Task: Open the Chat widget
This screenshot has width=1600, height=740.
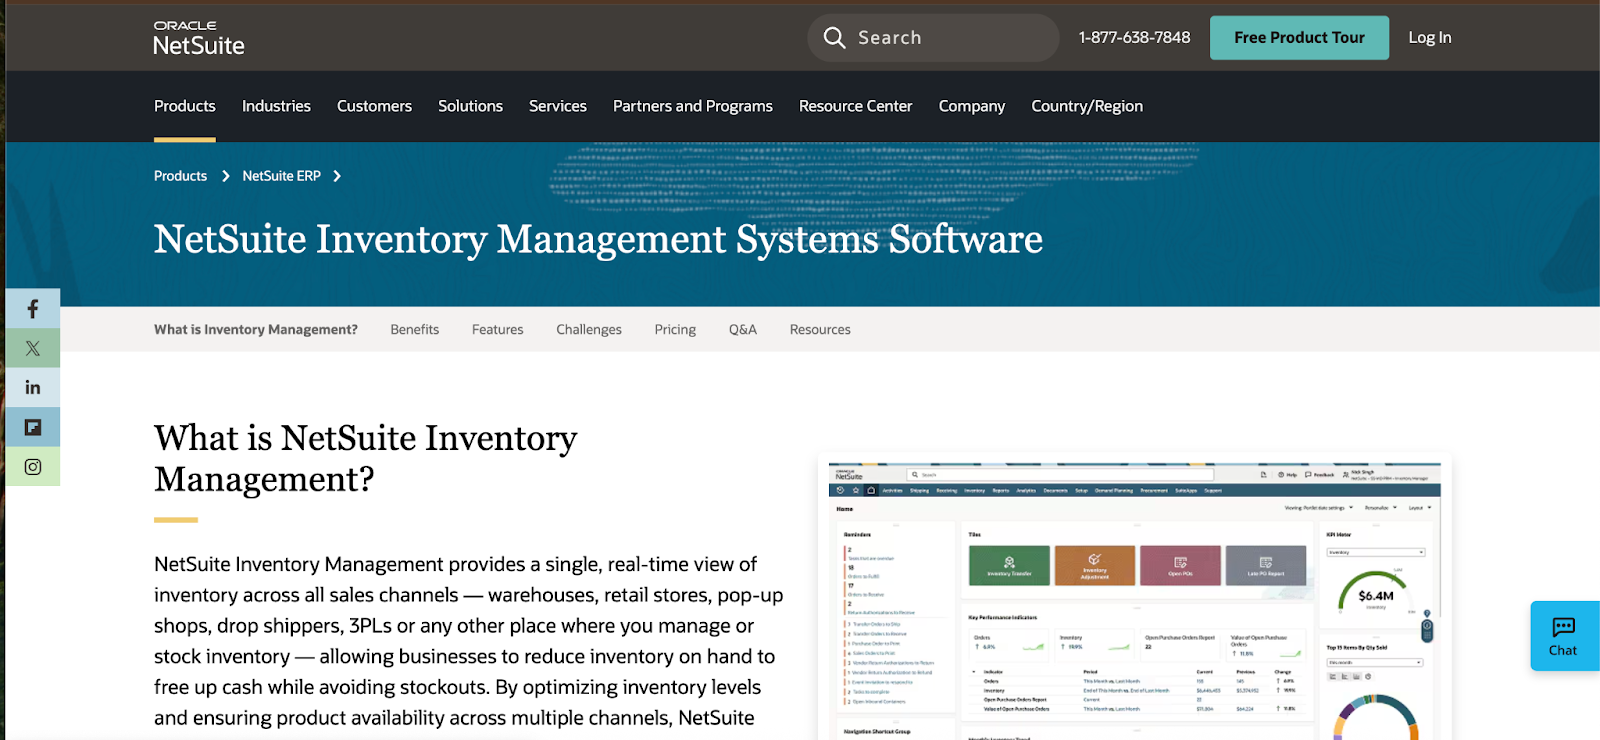Action: click(1564, 636)
